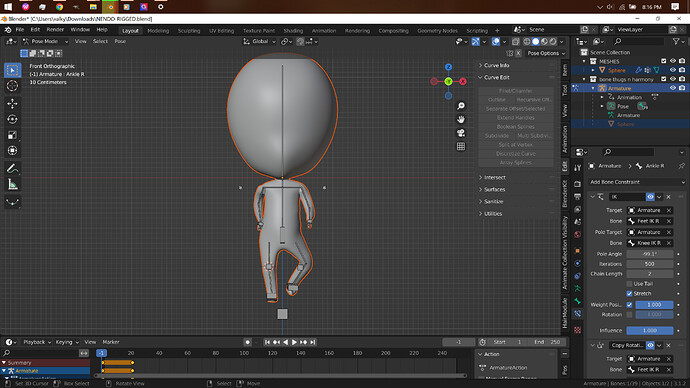Open the Playback dropdown menu
Image resolution: width=690 pixels, height=388 pixels.
pos(37,342)
